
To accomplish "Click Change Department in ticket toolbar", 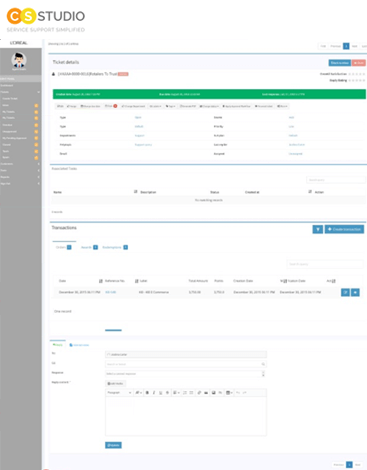I will tap(133, 106).
